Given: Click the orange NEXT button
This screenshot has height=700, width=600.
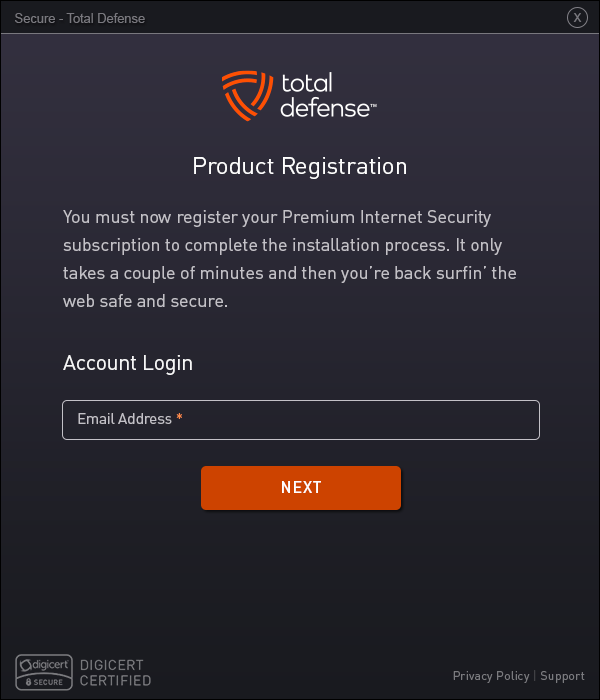Looking at the screenshot, I should point(301,488).
